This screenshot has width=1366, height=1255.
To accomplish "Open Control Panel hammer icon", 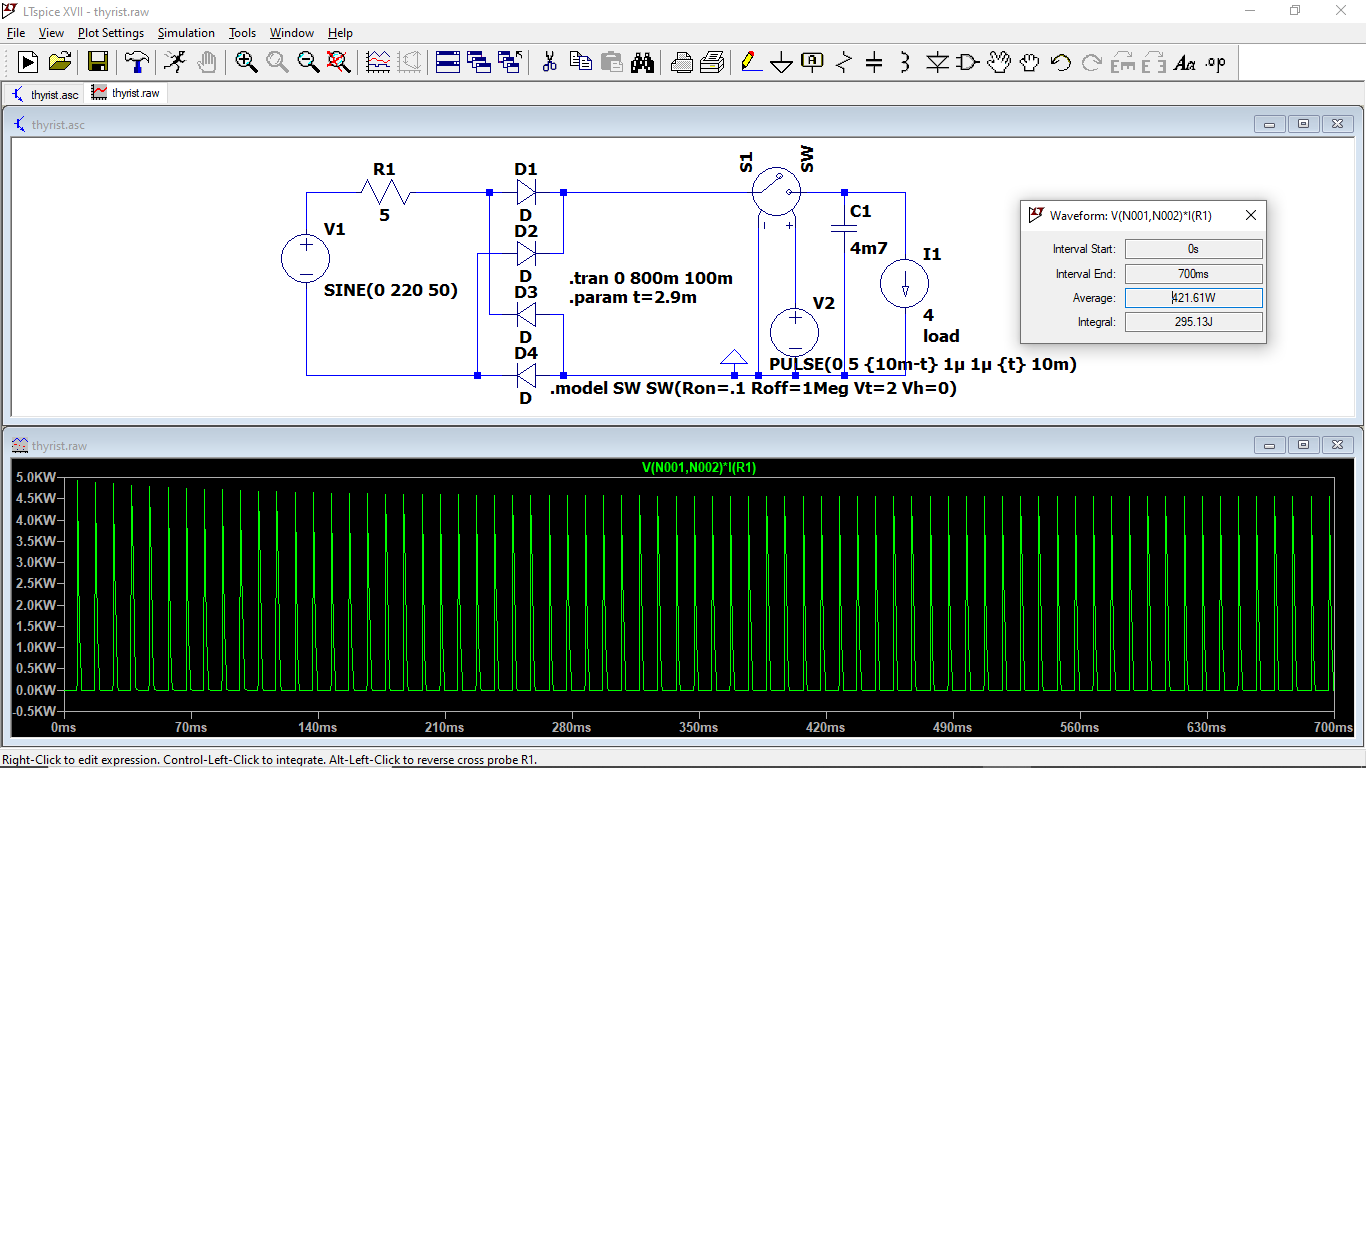I will click(x=136, y=62).
